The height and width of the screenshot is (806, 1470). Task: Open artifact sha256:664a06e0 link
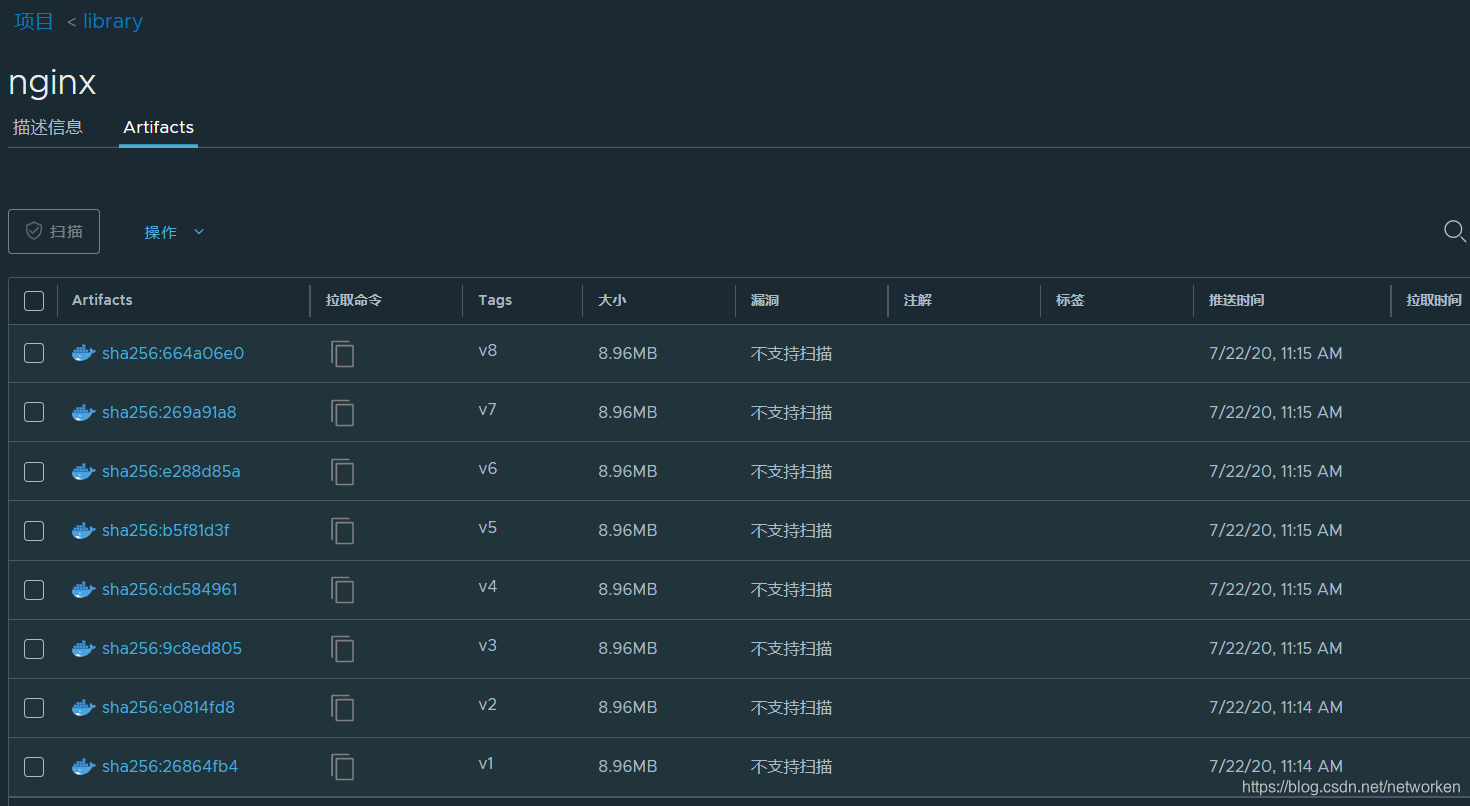pyautogui.click(x=173, y=353)
